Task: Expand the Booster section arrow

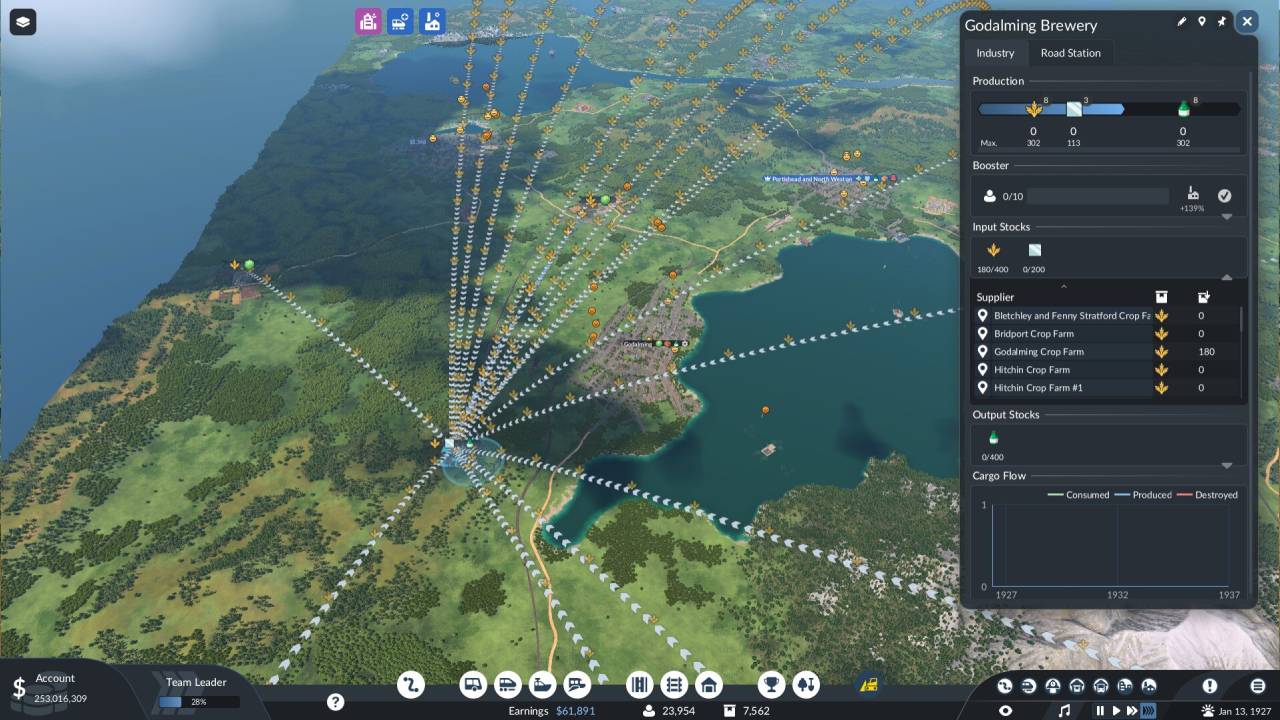Action: tap(1227, 217)
